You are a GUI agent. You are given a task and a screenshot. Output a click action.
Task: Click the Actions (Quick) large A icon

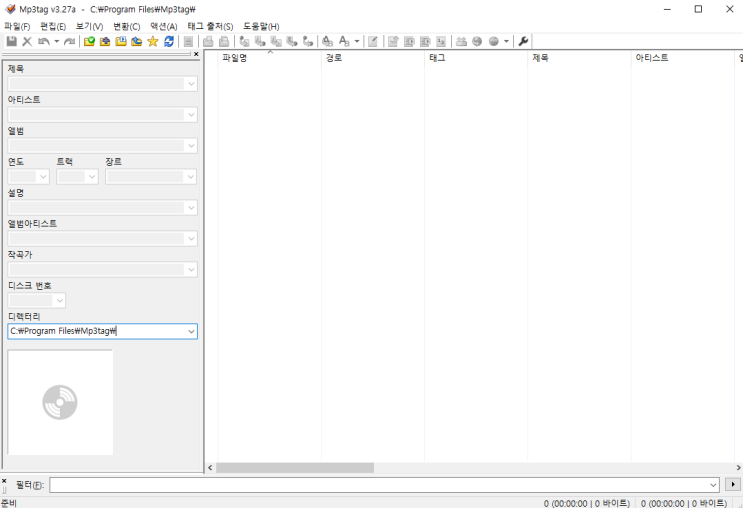pos(344,41)
